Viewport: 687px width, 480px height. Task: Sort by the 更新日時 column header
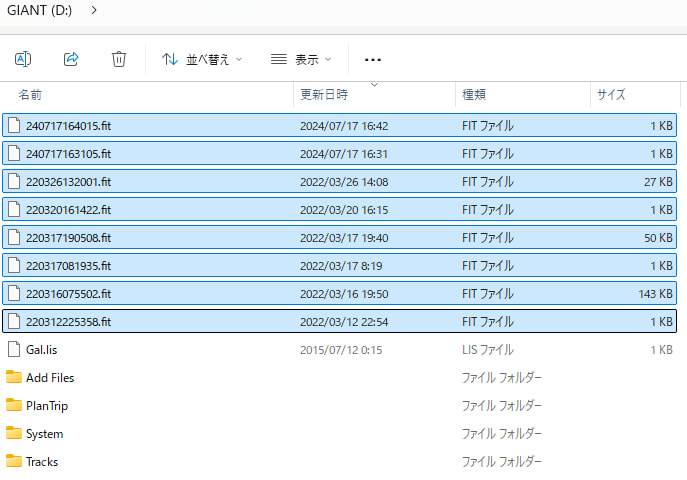pos(325,95)
